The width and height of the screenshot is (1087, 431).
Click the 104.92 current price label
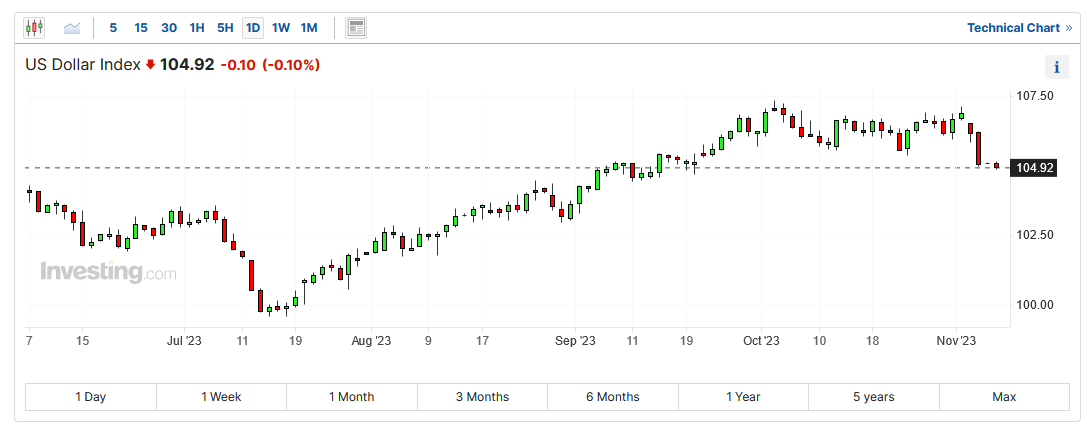click(1035, 167)
